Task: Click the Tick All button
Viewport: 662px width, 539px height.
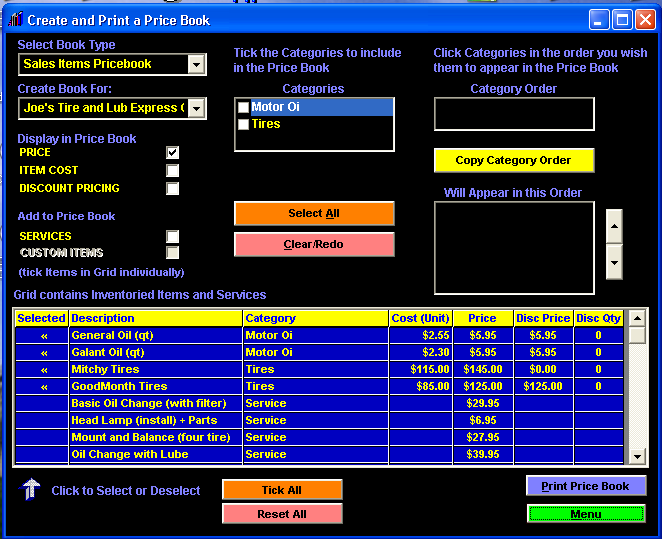Action: pyautogui.click(x=282, y=490)
